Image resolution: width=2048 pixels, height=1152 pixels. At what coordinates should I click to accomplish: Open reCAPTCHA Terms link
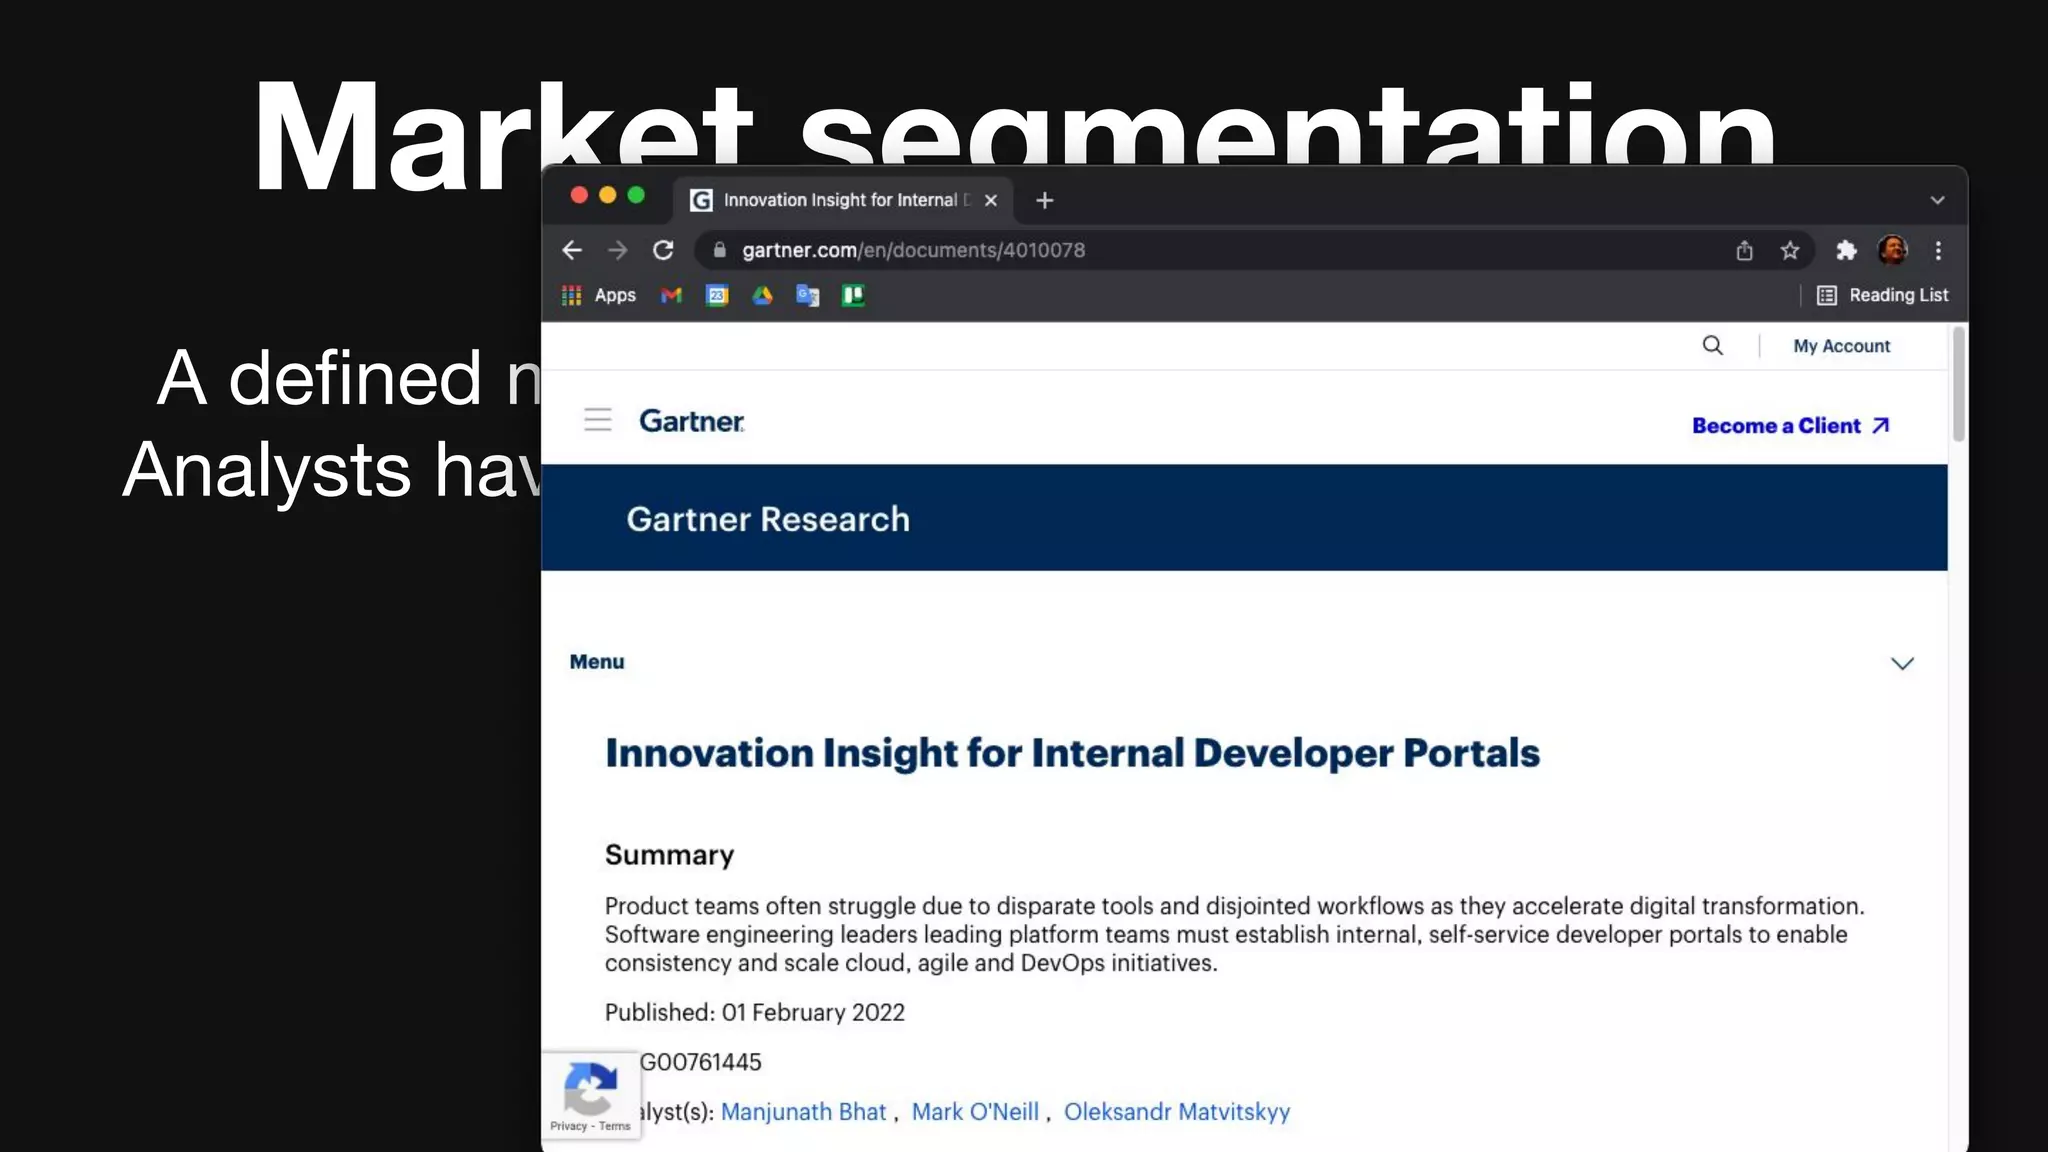[x=615, y=1126]
